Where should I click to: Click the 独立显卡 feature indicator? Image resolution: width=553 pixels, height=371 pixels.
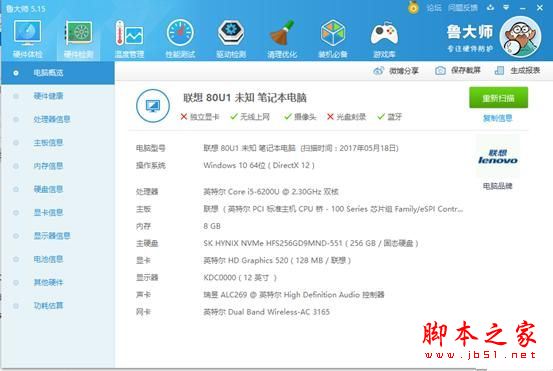[200, 117]
